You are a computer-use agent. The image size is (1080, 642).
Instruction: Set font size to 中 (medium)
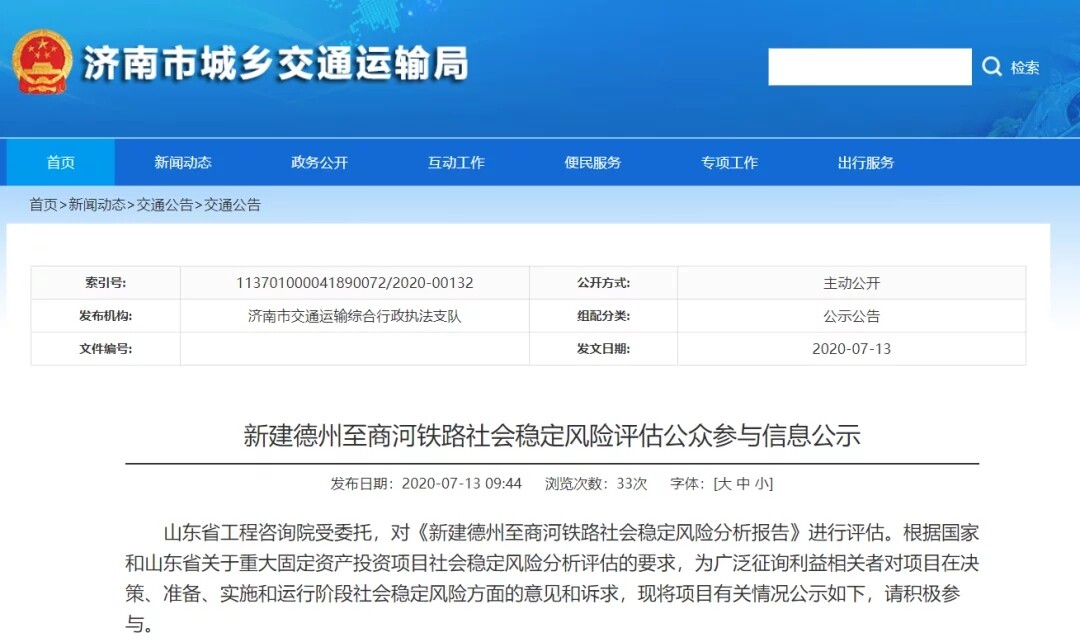743,483
